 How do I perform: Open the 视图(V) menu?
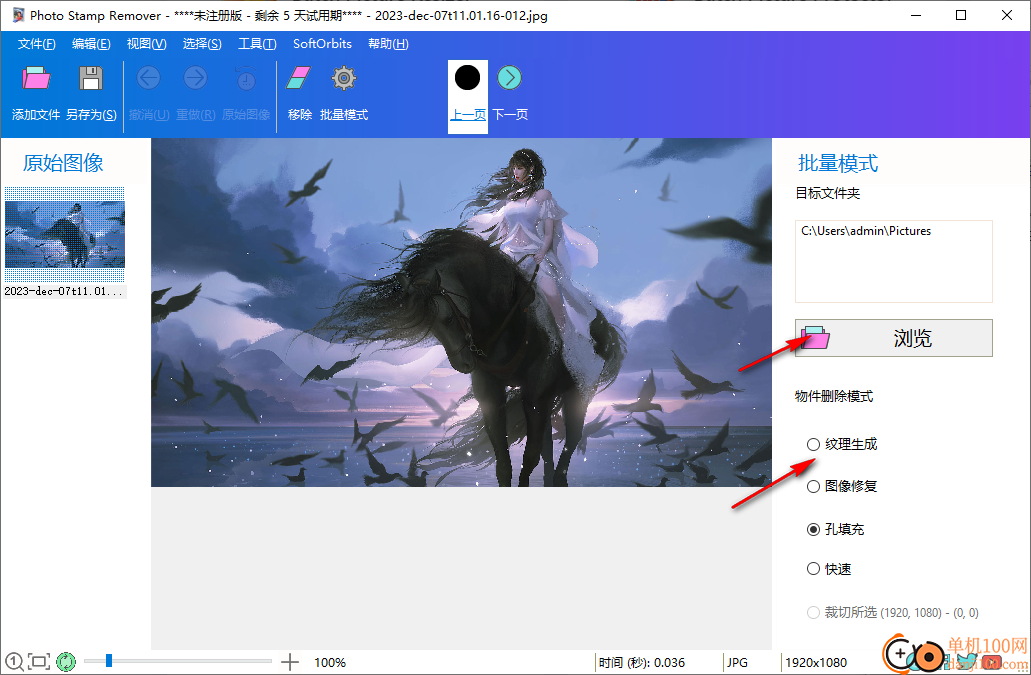tap(146, 43)
